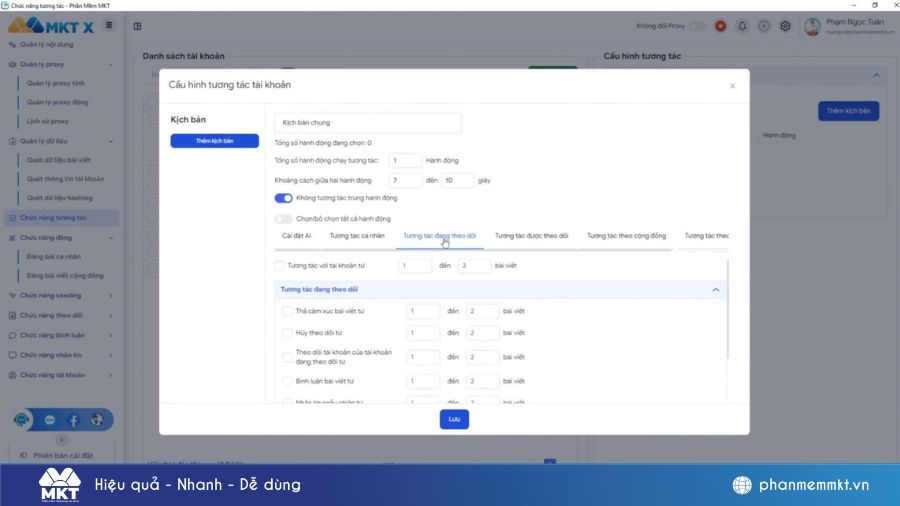The height and width of the screenshot is (506, 900).
Task: Collapse the Tương tác đang theo dõi section
Action: (x=715, y=289)
